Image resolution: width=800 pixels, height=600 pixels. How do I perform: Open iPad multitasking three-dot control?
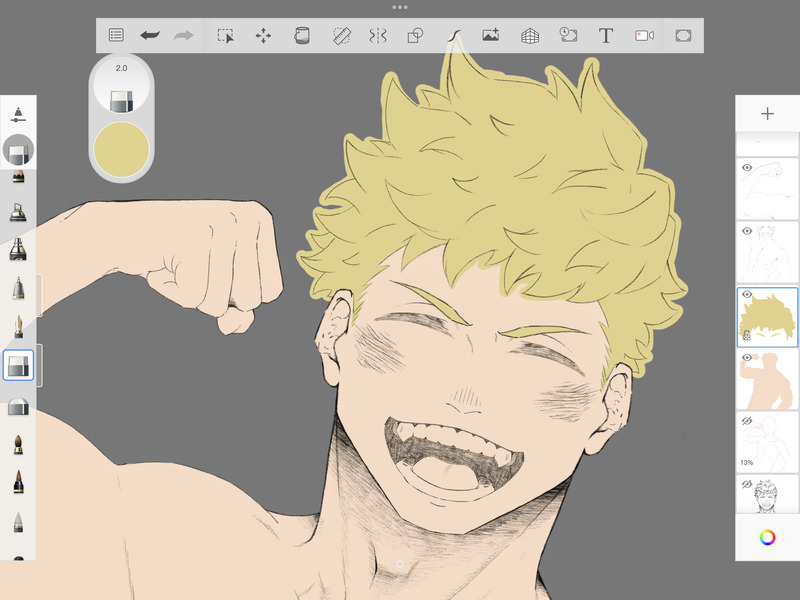pos(400,7)
